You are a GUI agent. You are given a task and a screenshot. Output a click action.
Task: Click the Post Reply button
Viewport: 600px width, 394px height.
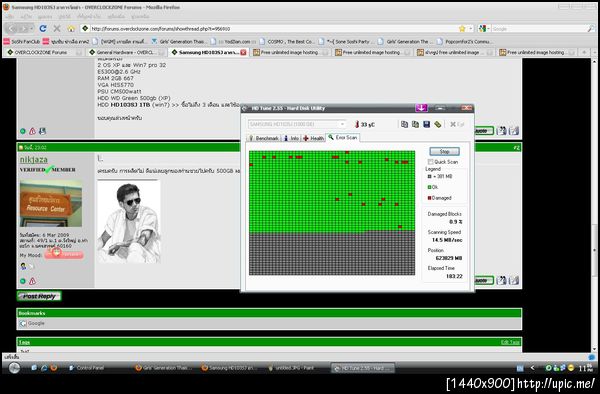pos(39,296)
